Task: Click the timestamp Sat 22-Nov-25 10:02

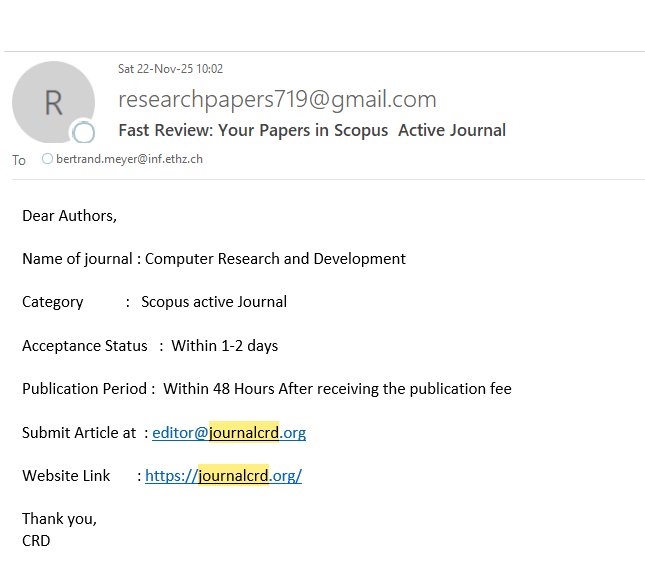Action: point(170,69)
